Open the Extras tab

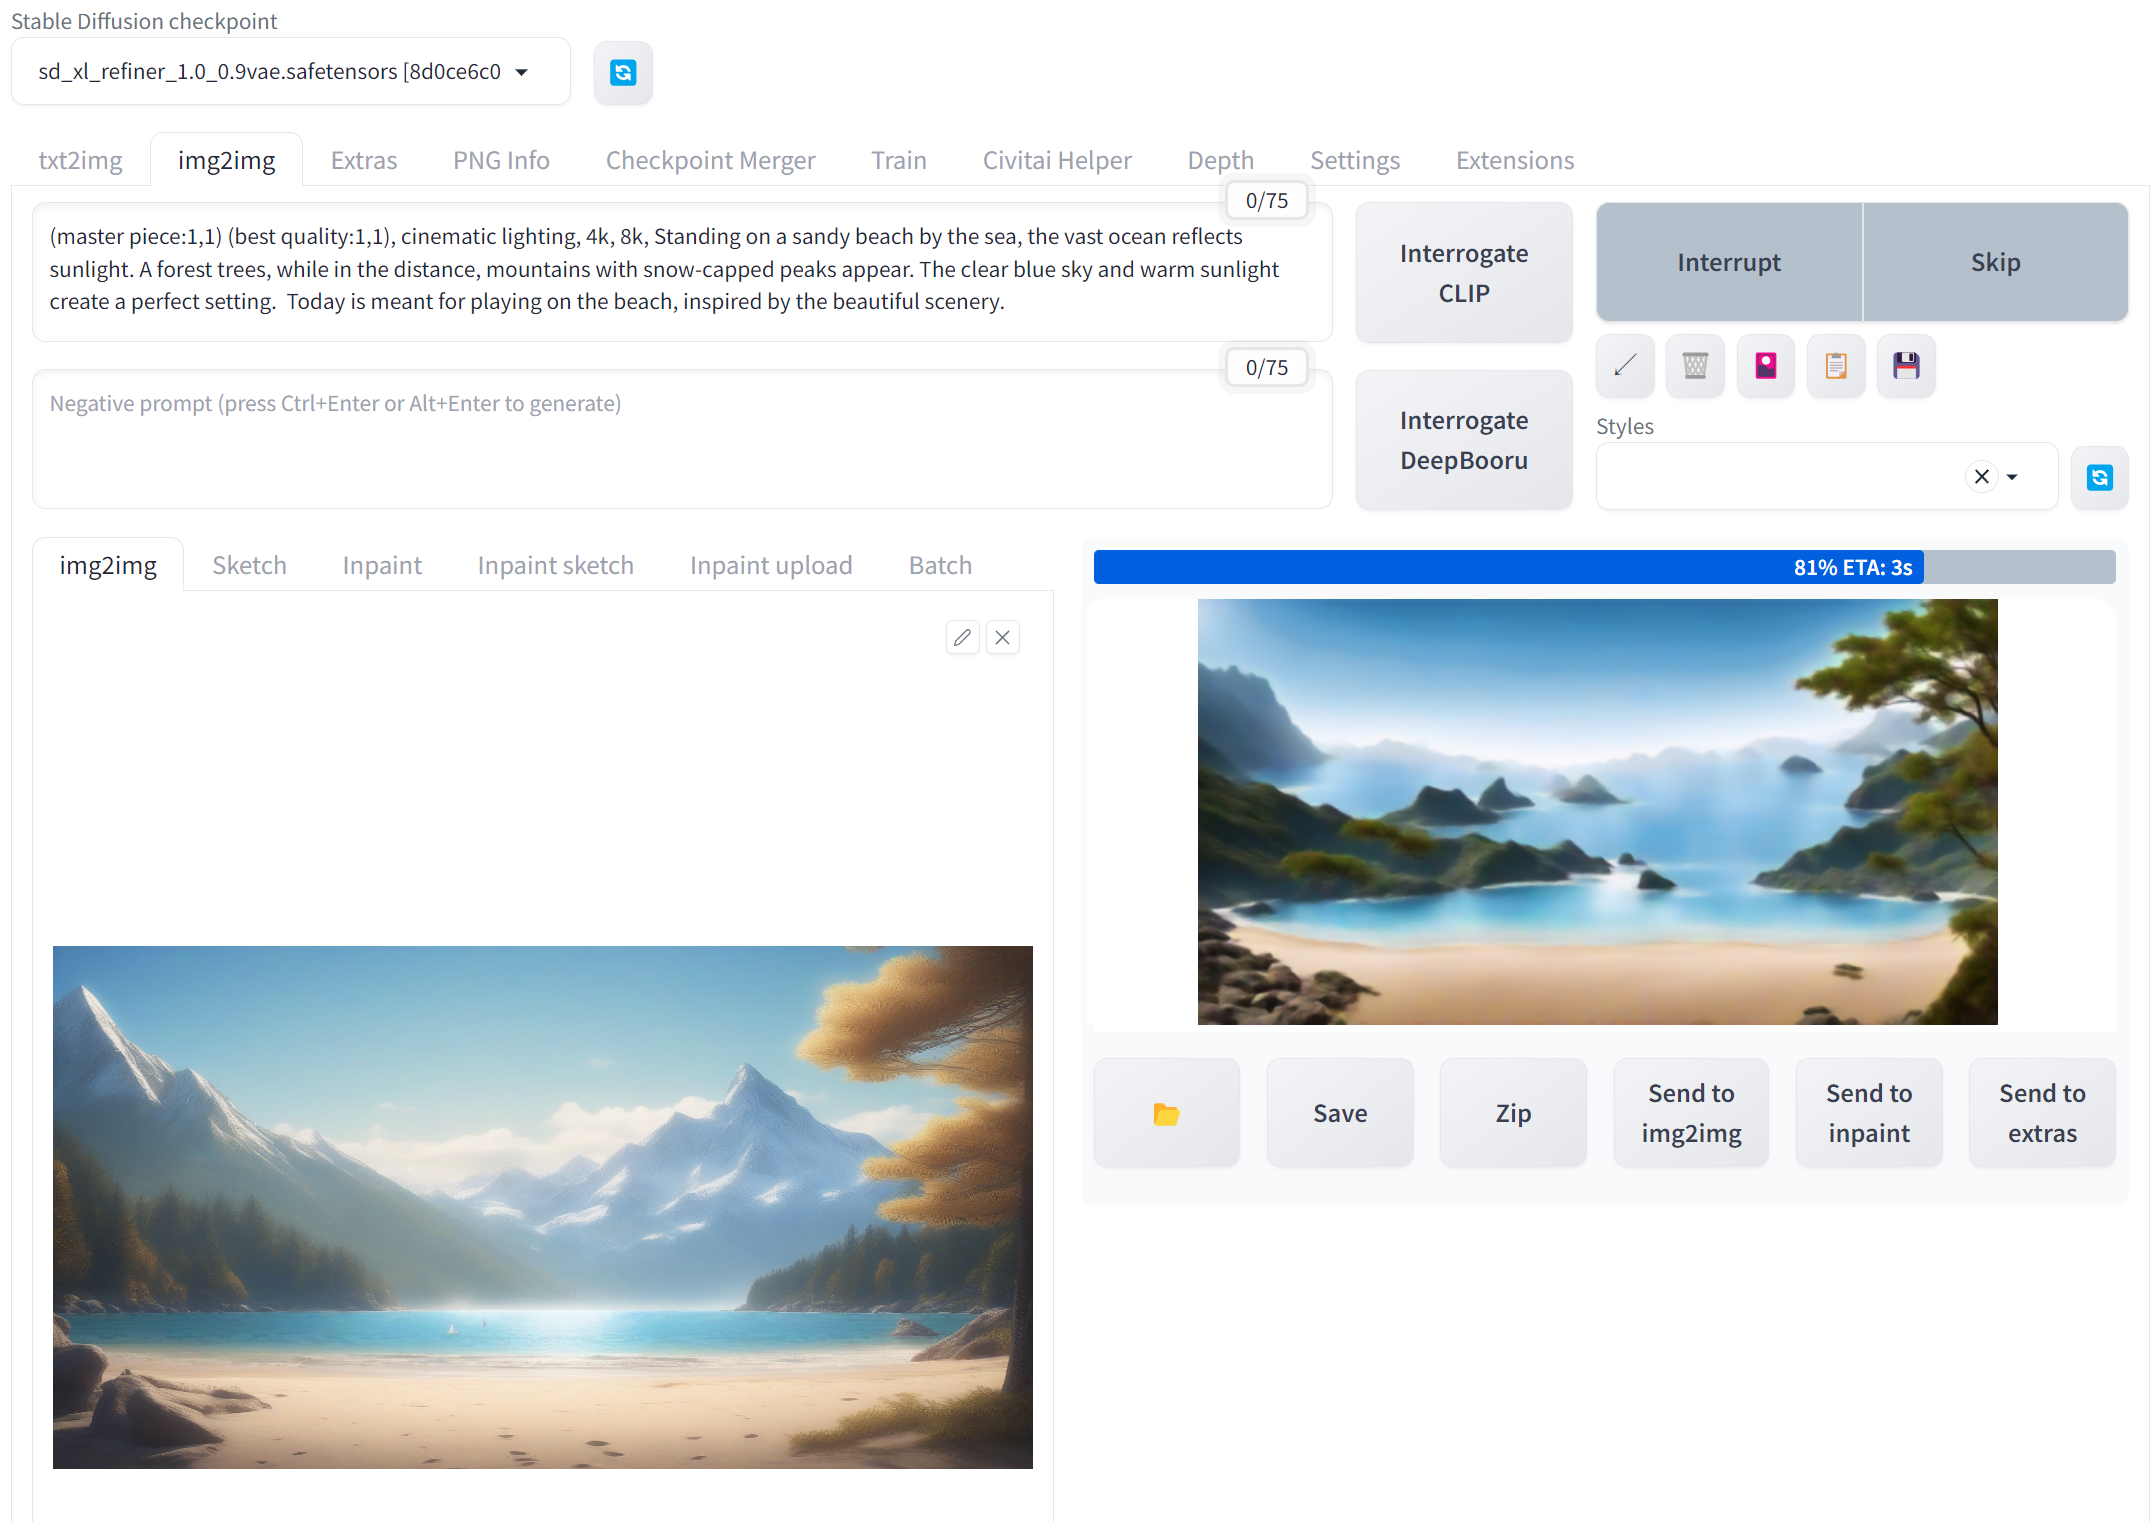[x=364, y=160]
